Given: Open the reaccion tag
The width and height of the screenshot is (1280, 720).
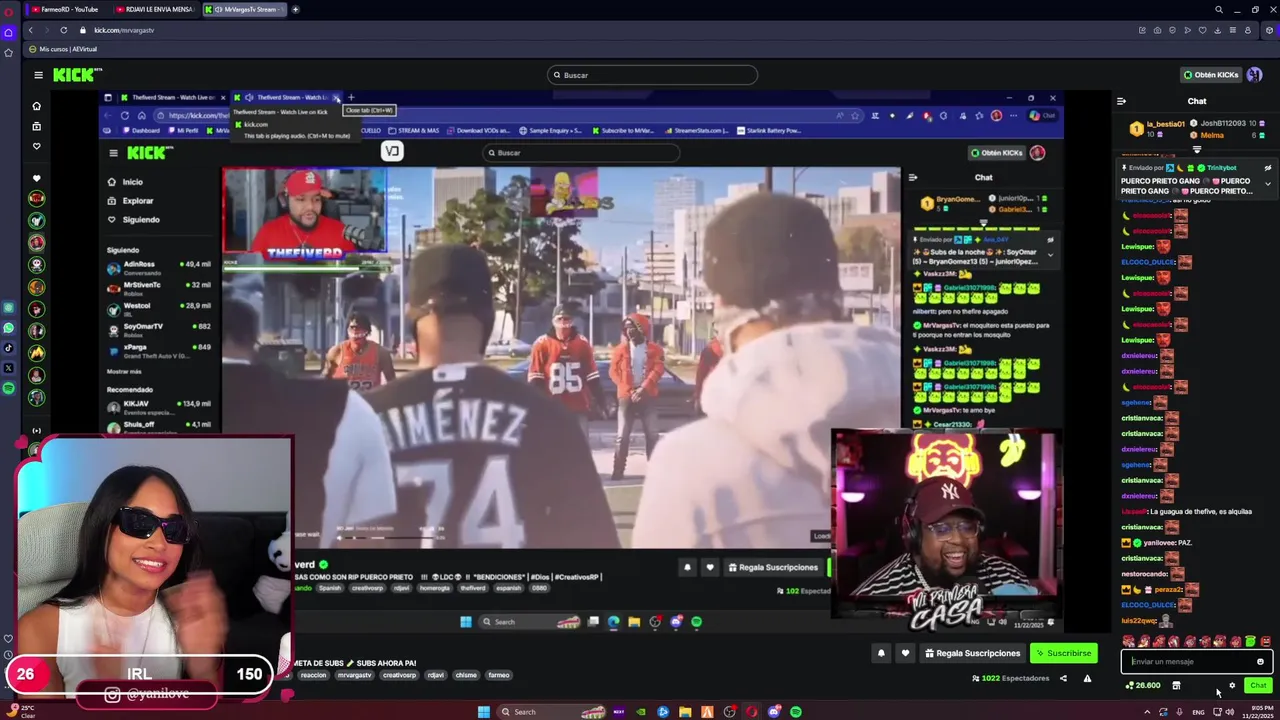Looking at the screenshot, I should pos(313,675).
